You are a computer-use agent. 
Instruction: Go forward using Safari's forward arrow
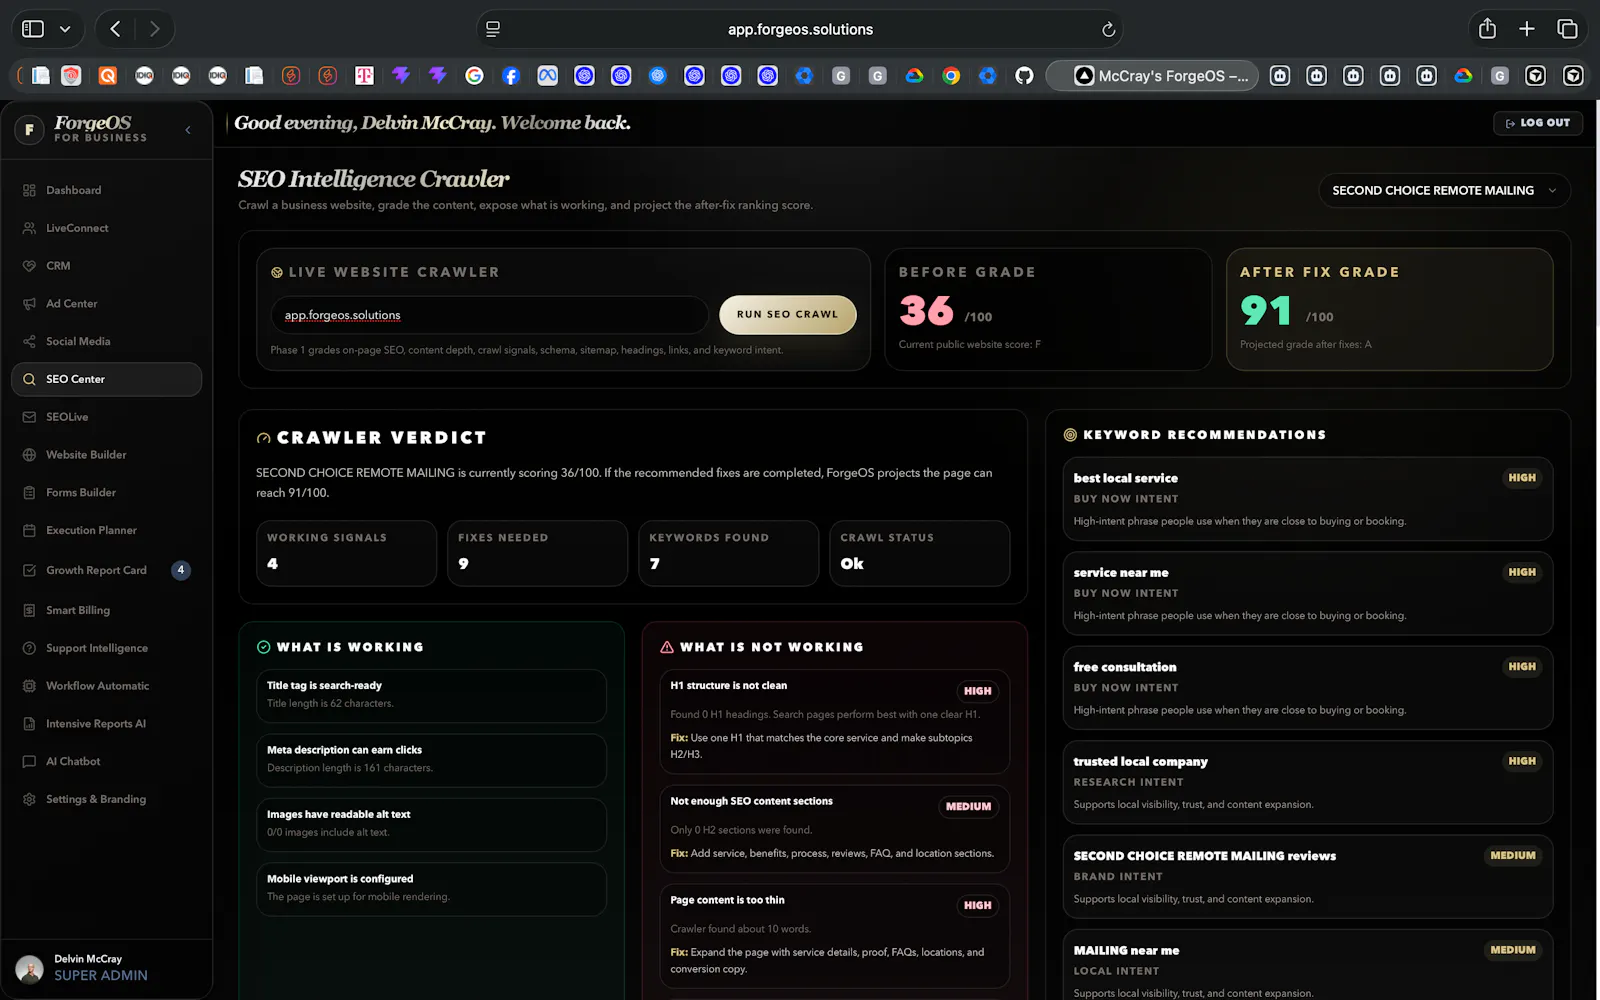(154, 29)
